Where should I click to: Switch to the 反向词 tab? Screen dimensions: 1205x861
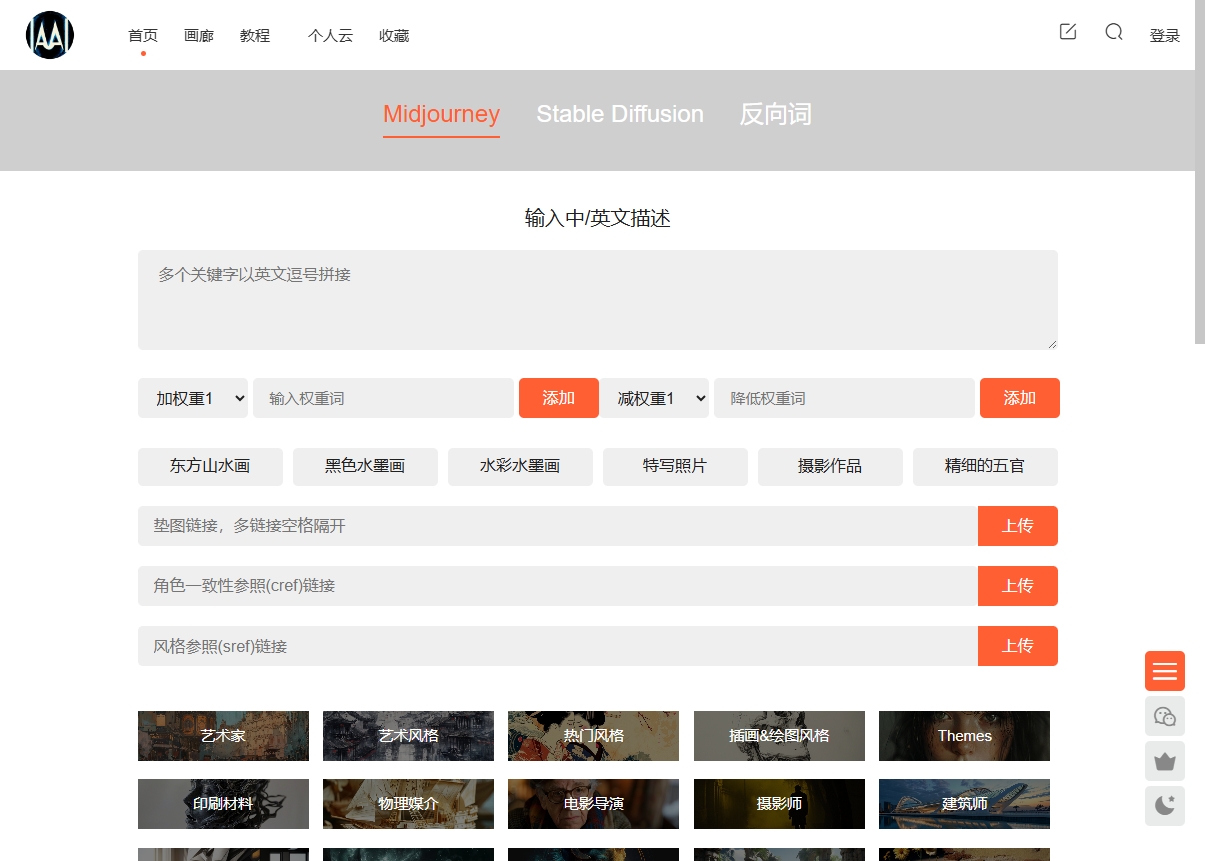[775, 114]
